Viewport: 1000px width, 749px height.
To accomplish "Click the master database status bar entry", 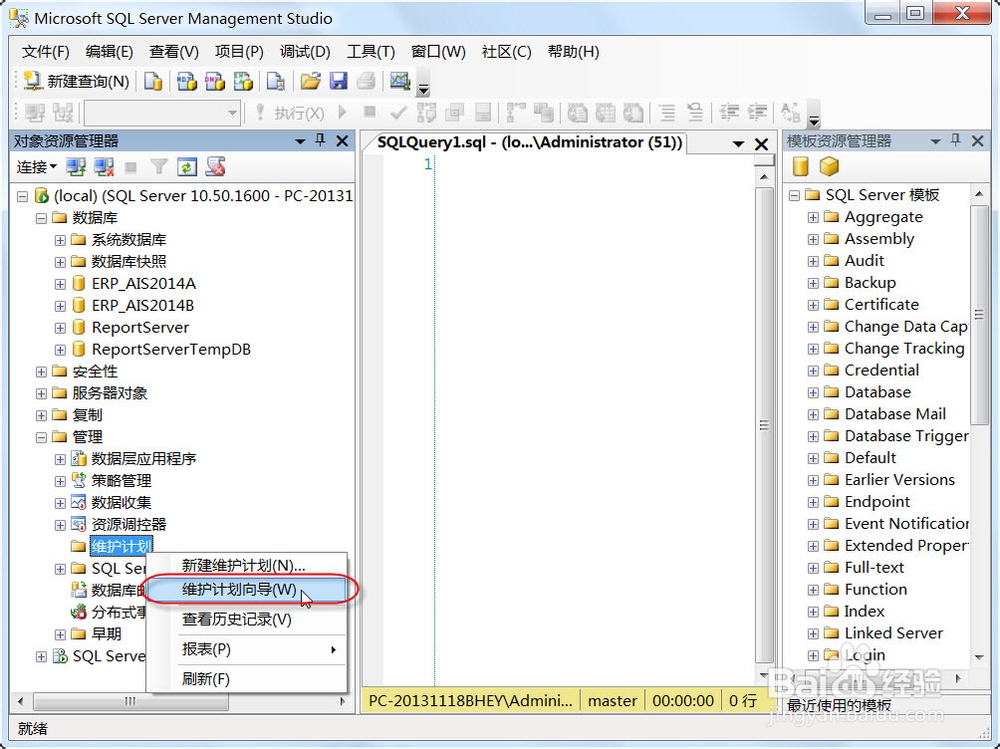I will (612, 701).
